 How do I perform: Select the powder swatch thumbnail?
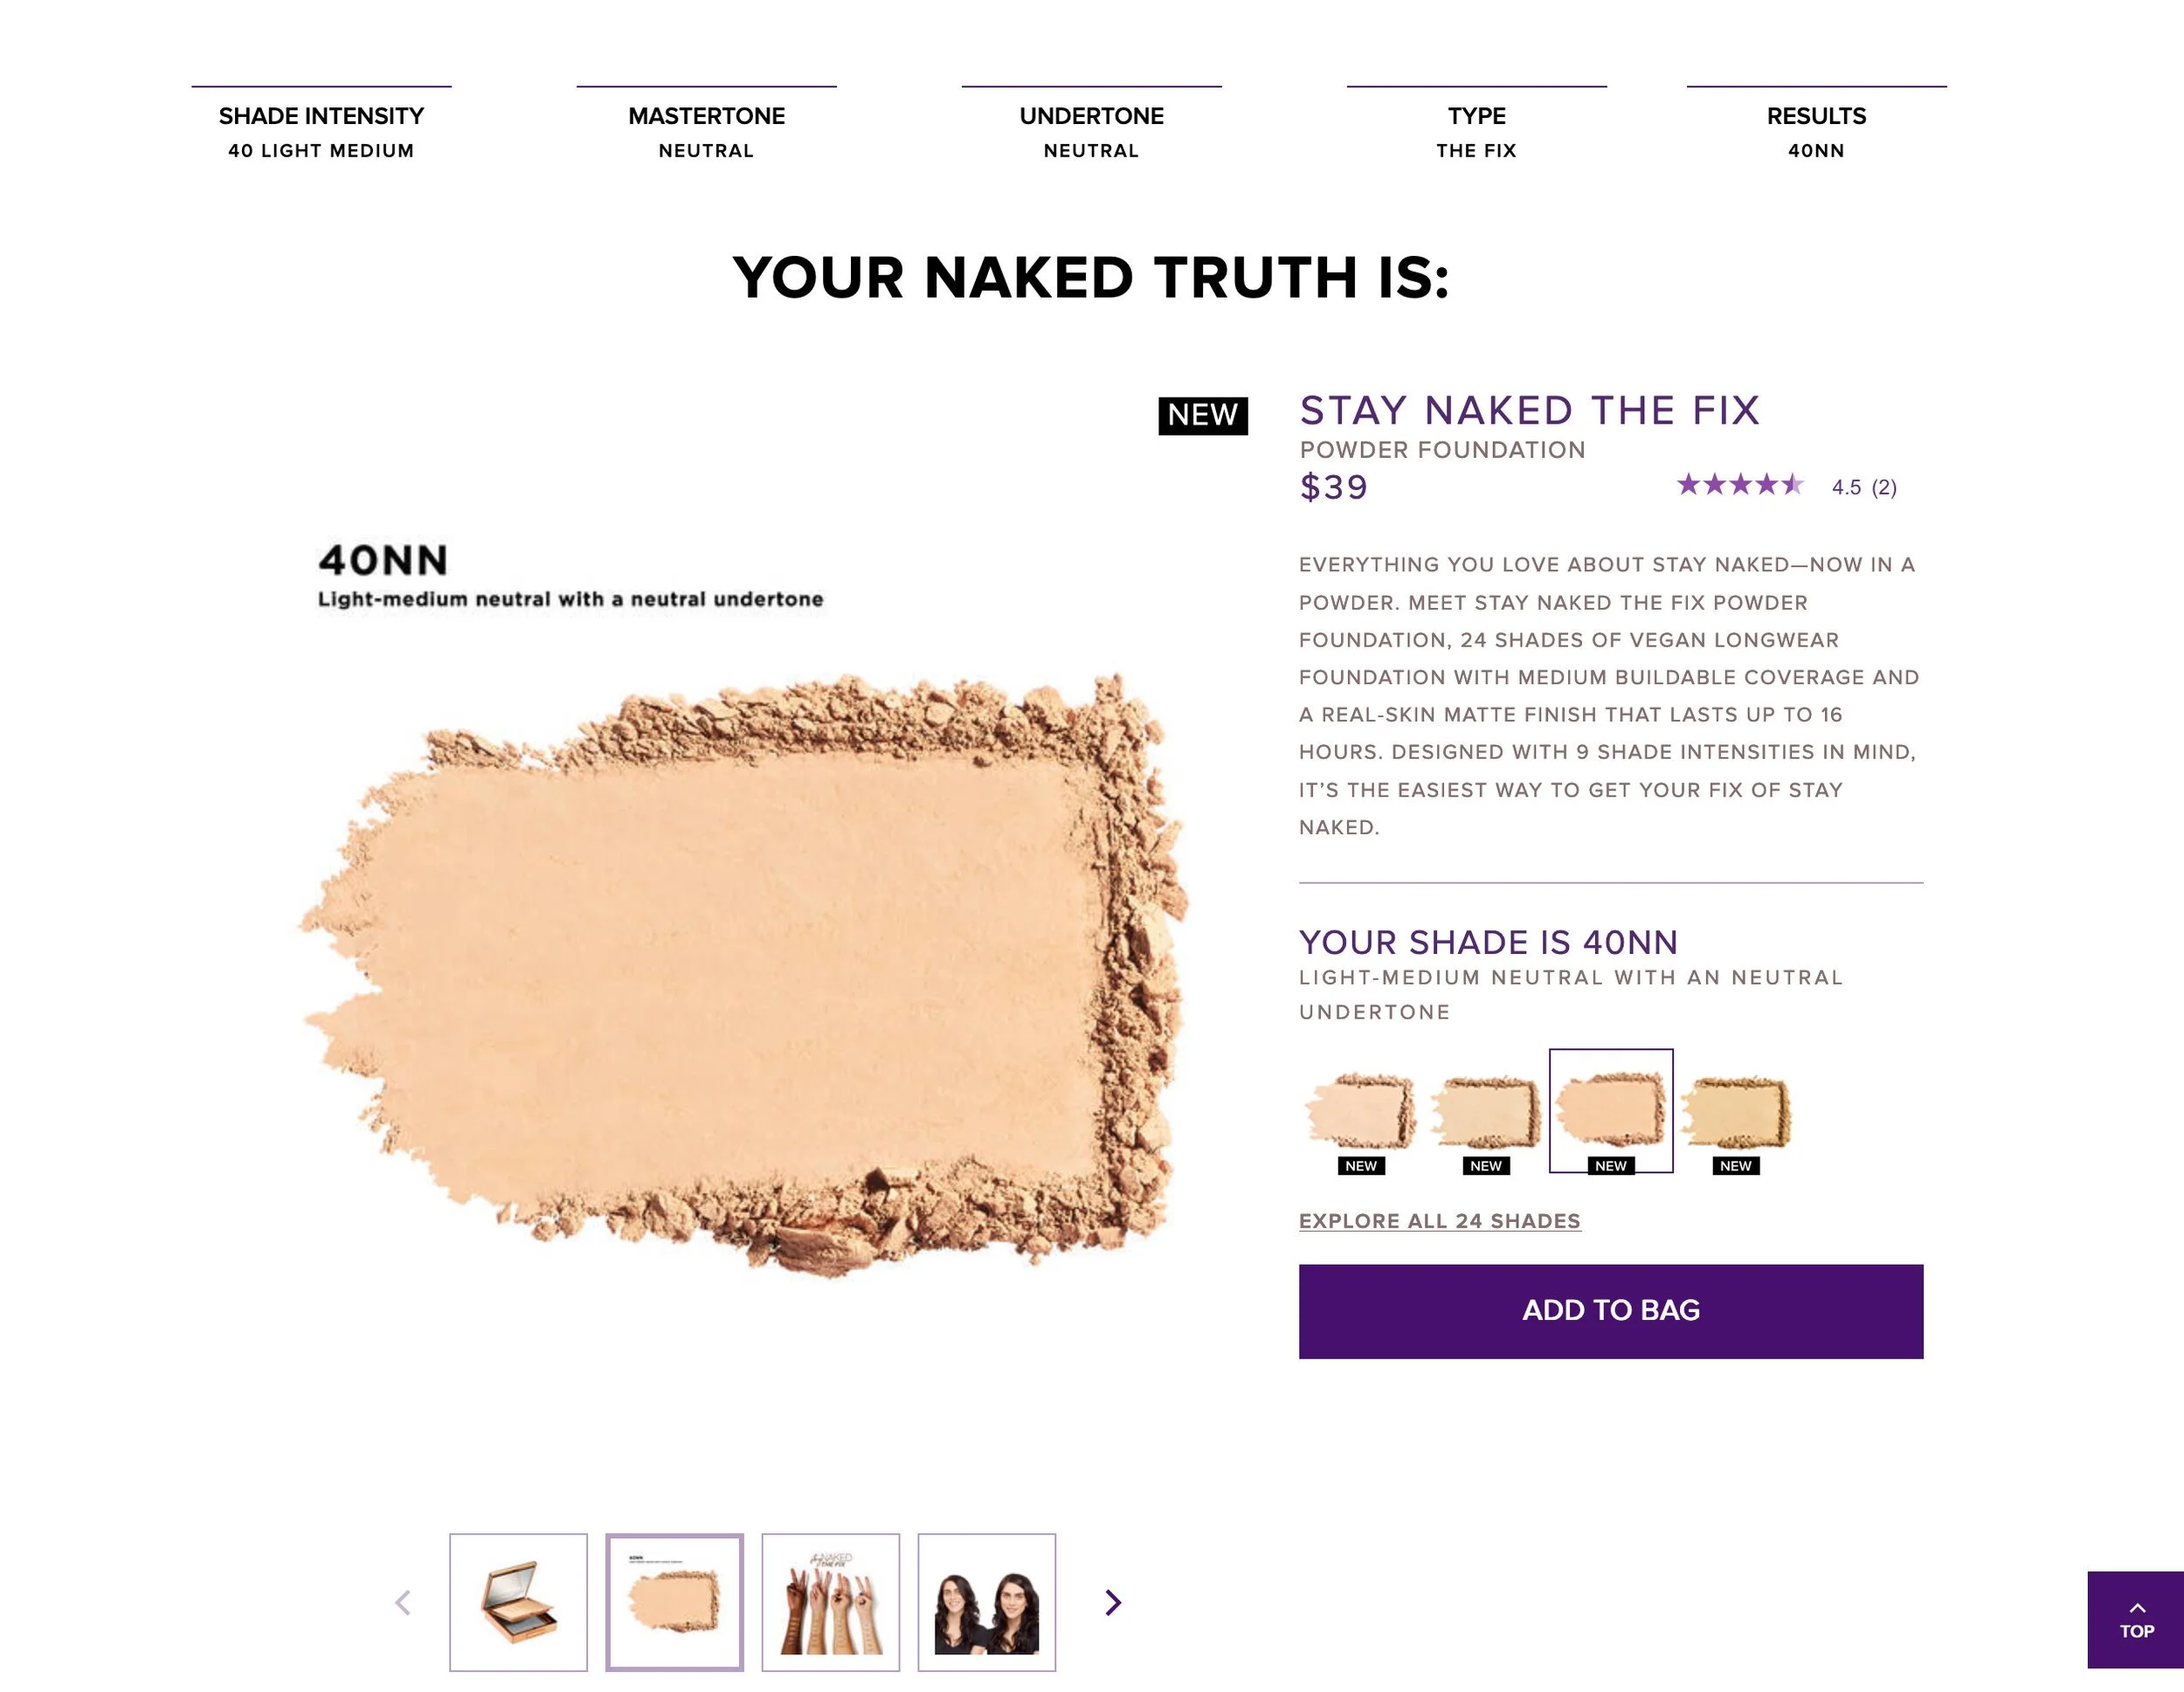click(x=674, y=1602)
